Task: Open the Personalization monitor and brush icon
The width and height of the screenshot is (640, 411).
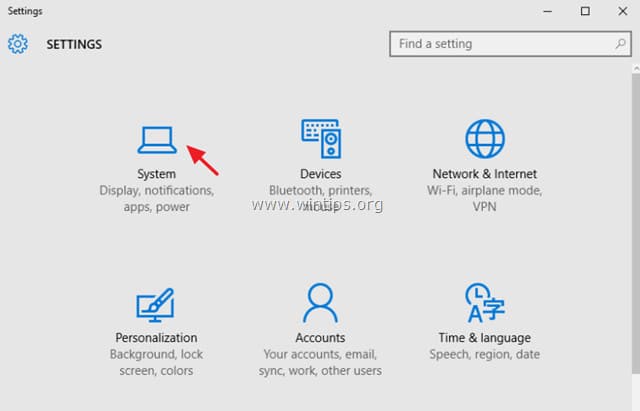Action: pos(156,305)
